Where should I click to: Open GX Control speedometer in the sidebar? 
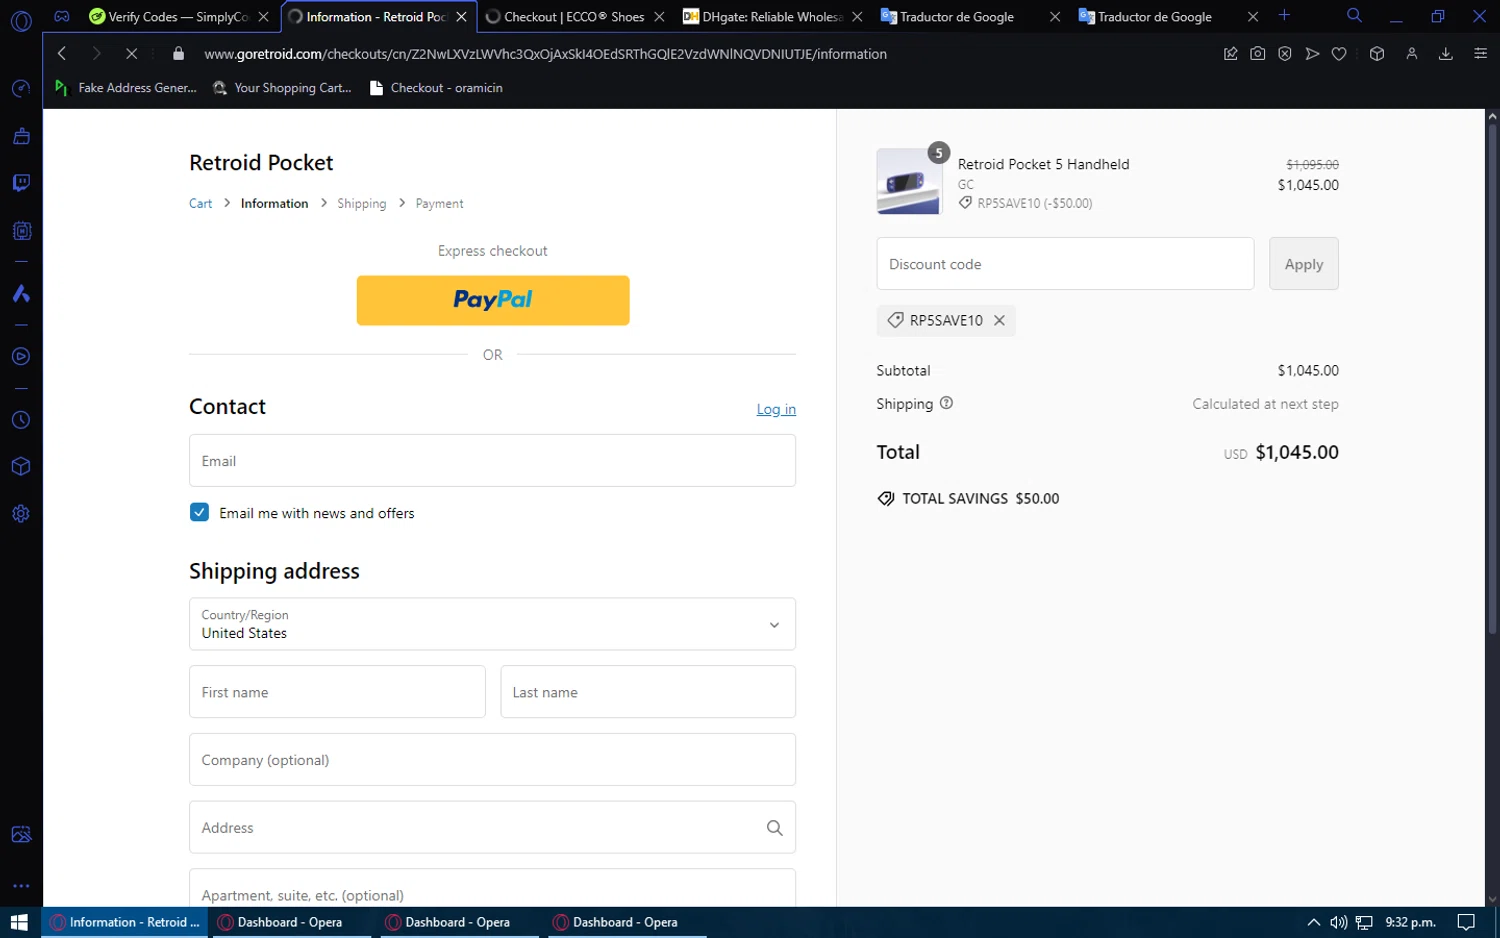coord(21,89)
